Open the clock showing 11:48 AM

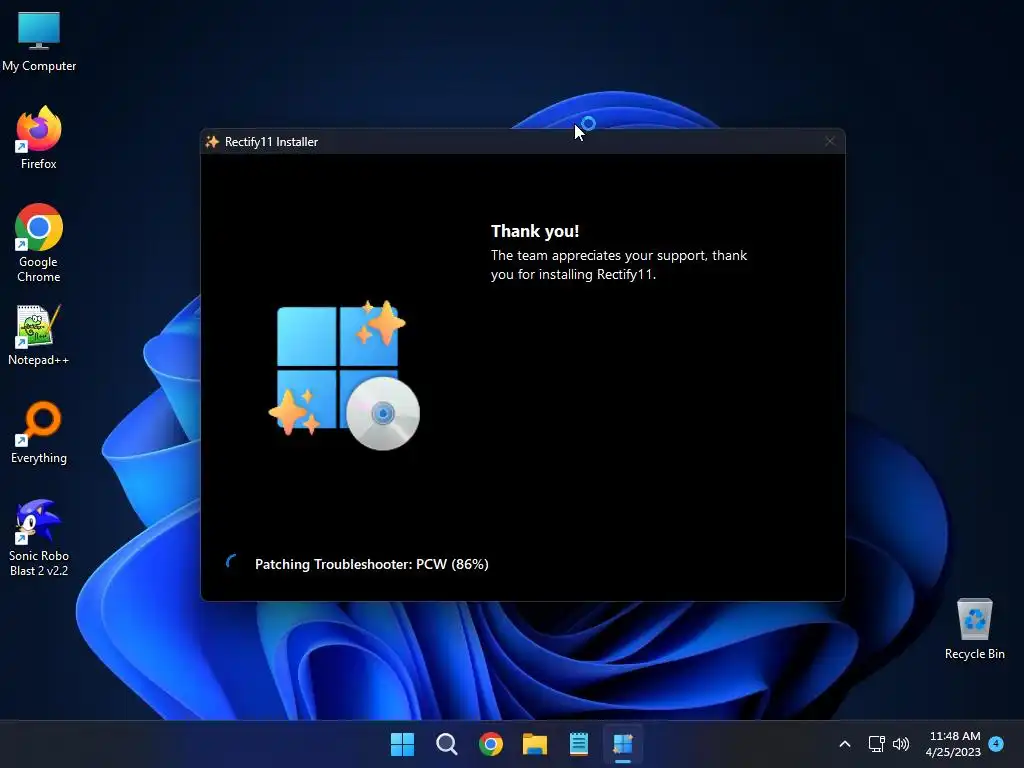point(953,744)
